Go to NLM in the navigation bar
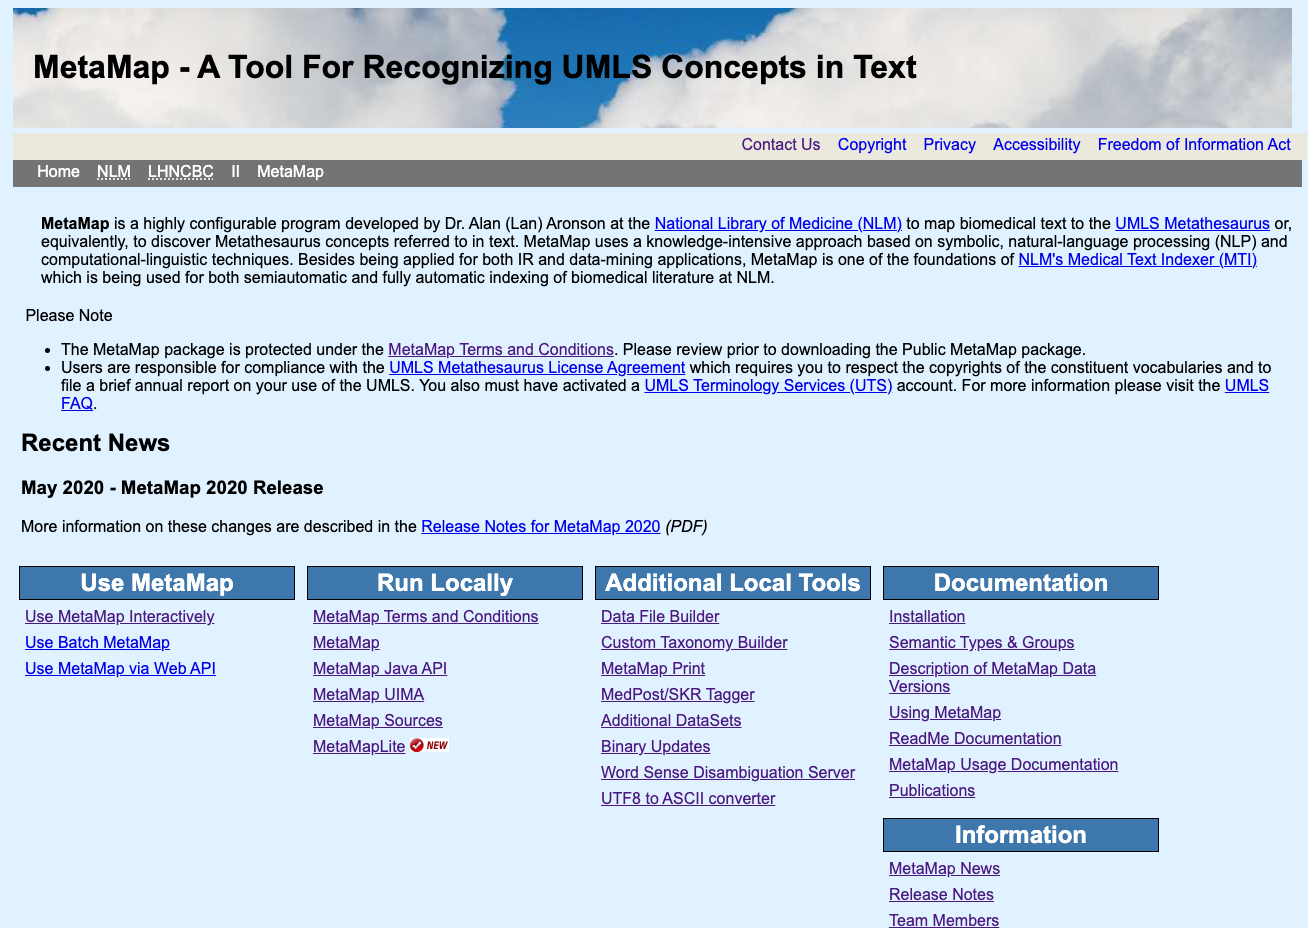 tap(114, 172)
